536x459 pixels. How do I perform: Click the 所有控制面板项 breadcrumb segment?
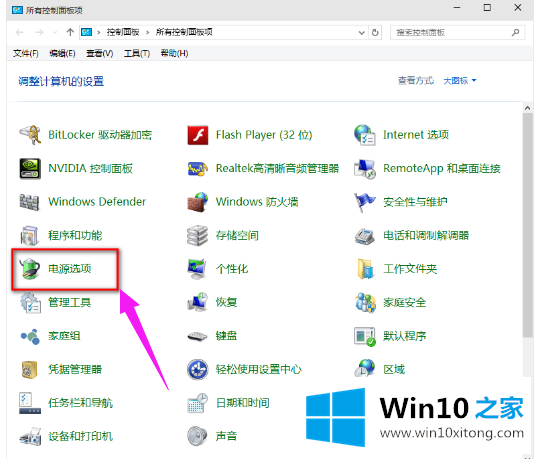click(x=184, y=32)
